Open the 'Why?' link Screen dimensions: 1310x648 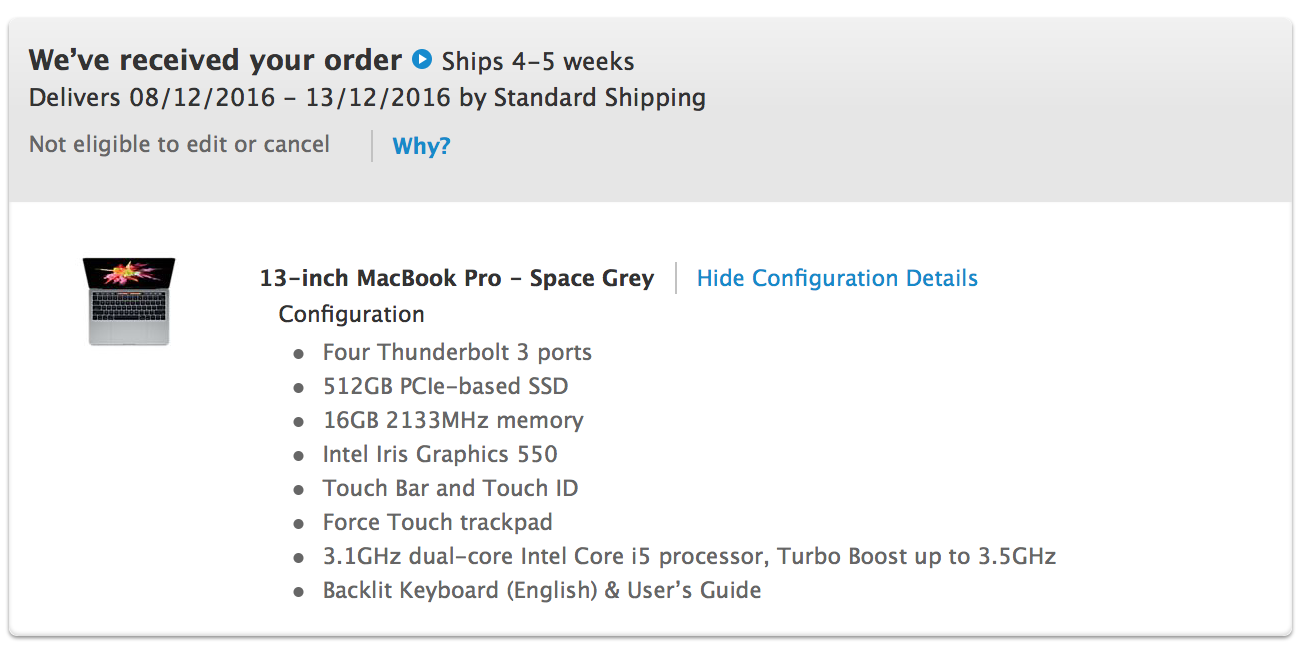[x=421, y=146]
